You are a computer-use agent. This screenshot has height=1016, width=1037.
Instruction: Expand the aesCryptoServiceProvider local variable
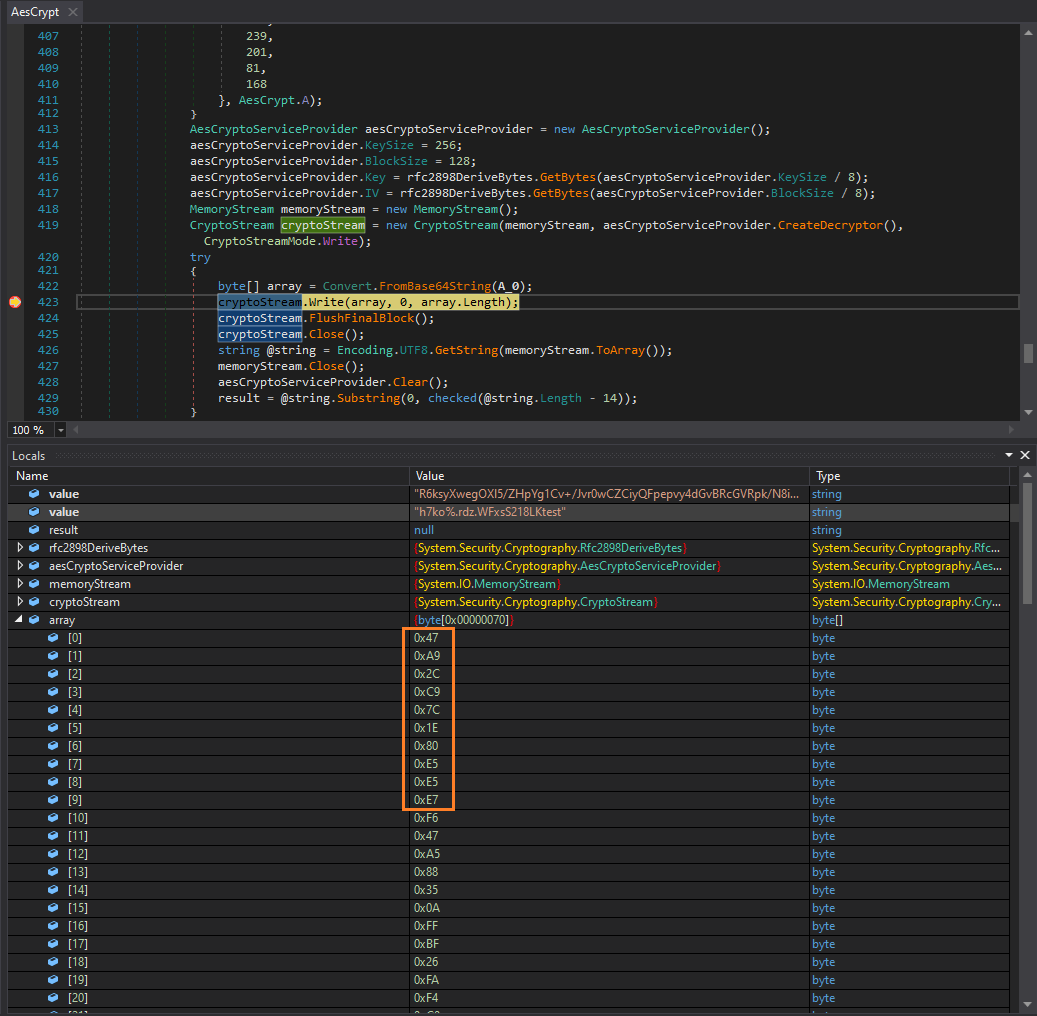(x=20, y=566)
